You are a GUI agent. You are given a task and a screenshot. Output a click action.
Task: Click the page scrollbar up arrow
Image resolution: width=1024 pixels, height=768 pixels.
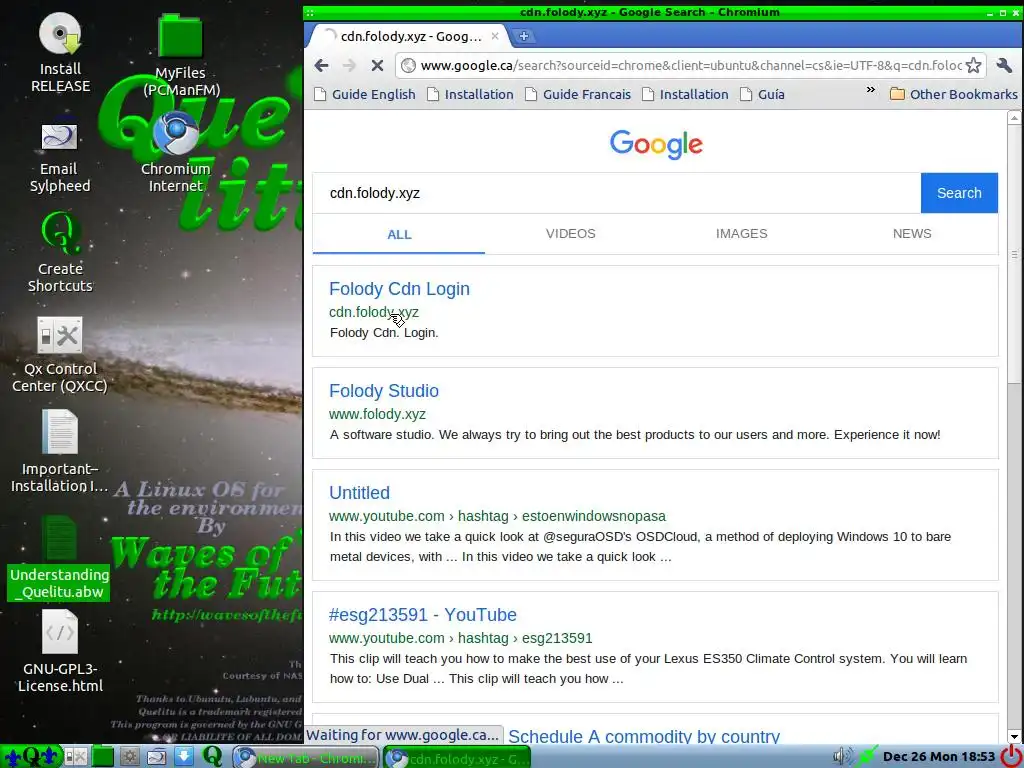1014,118
